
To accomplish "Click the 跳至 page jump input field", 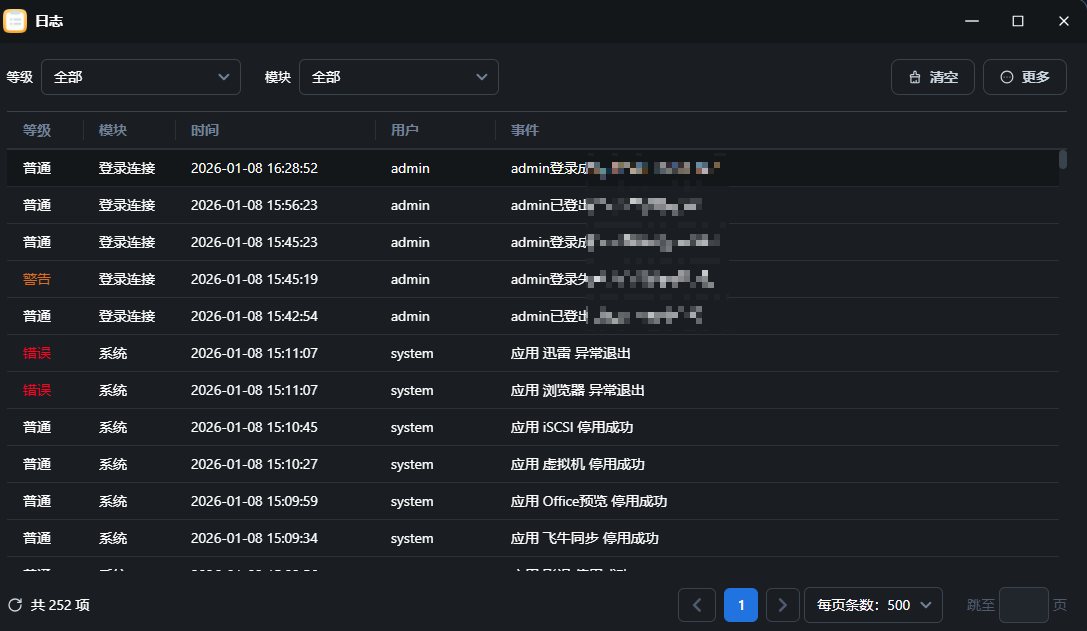I will click(x=1023, y=605).
